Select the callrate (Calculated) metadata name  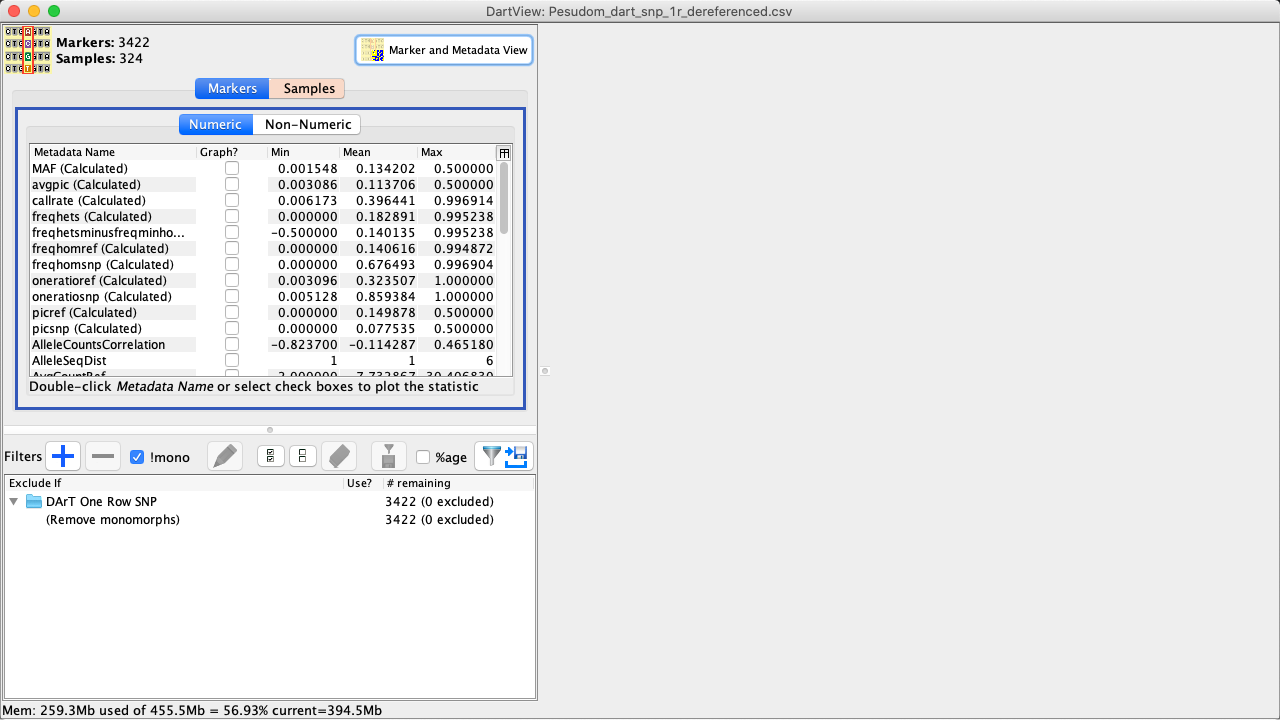[89, 200]
